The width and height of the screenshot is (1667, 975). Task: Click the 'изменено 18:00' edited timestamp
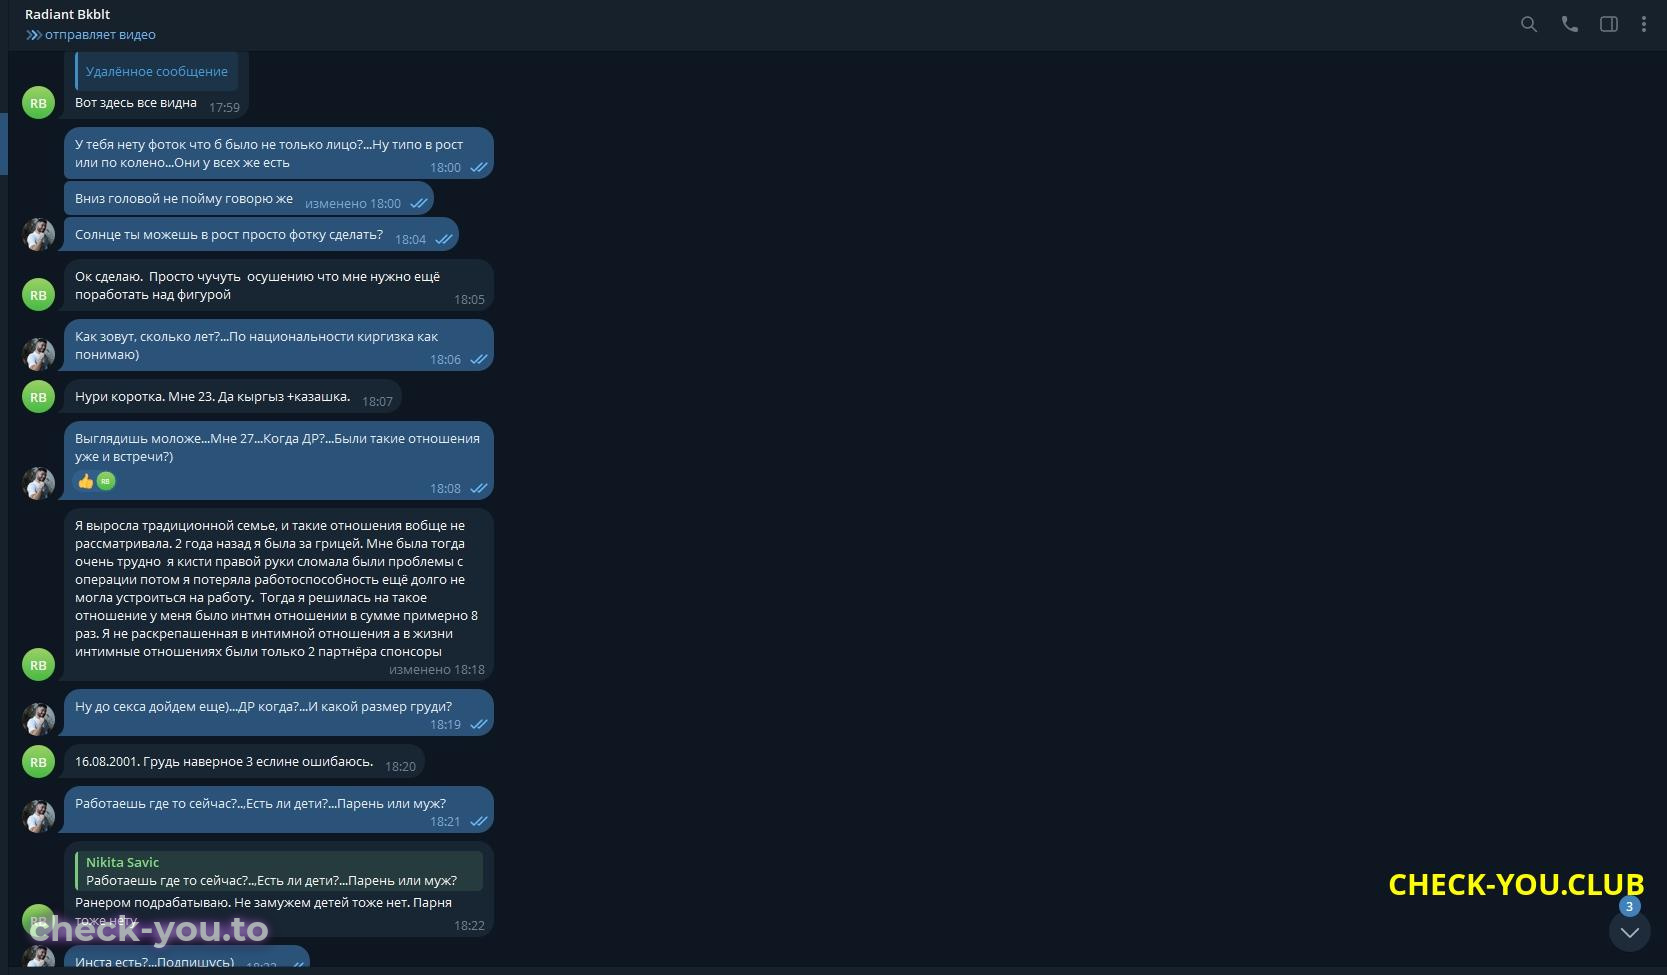[x=353, y=203]
